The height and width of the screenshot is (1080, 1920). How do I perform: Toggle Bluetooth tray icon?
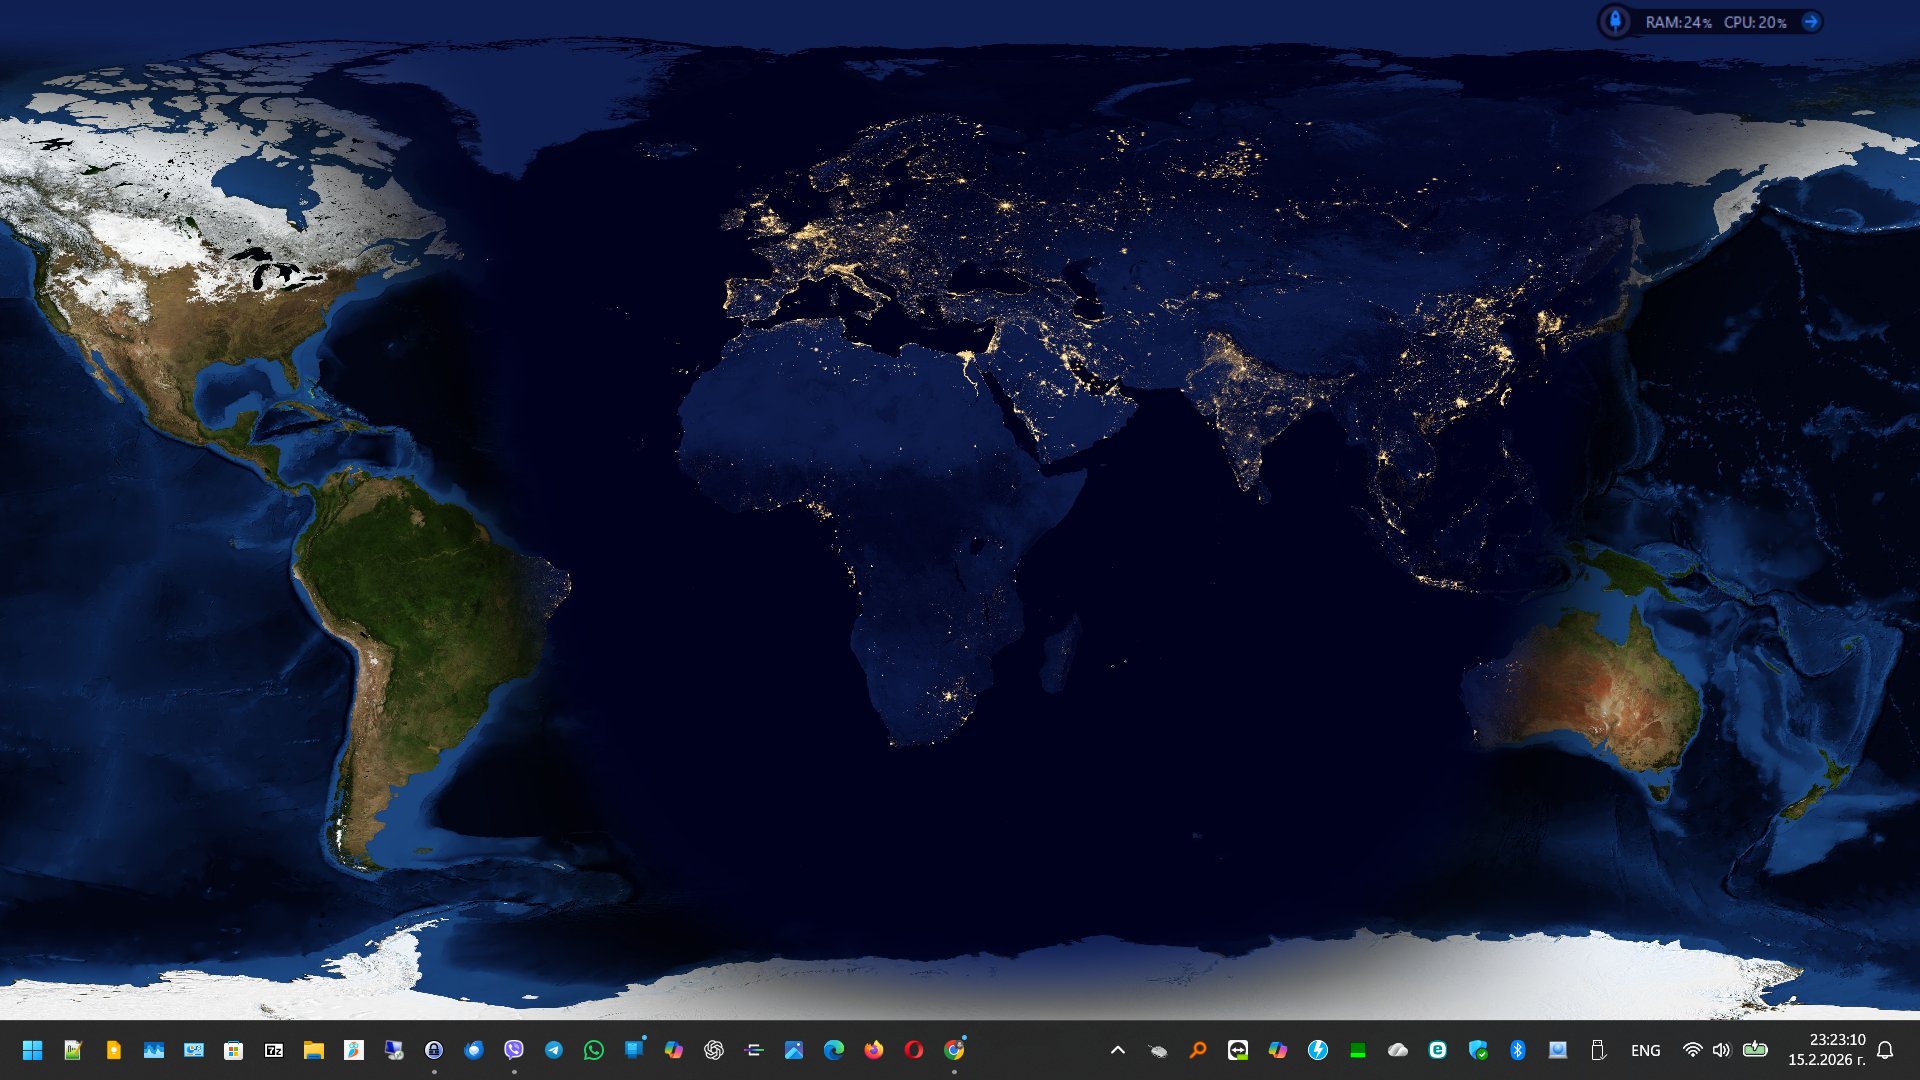pos(1517,1050)
